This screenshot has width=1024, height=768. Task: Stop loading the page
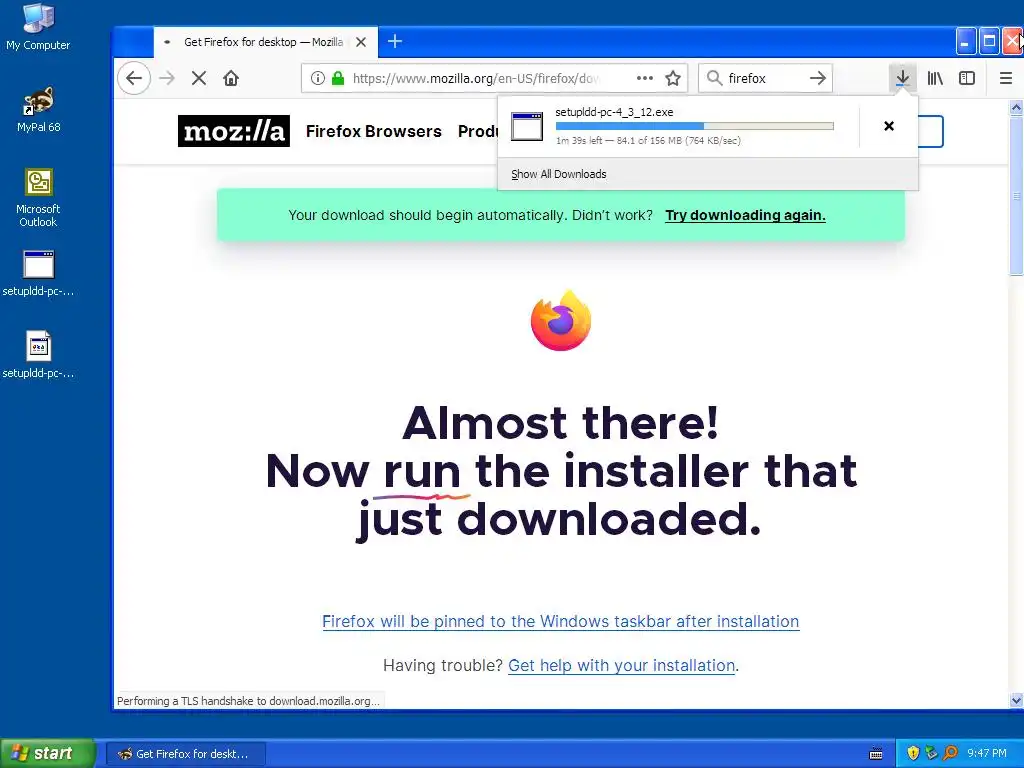pyautogui.click(x=199, y=78)
